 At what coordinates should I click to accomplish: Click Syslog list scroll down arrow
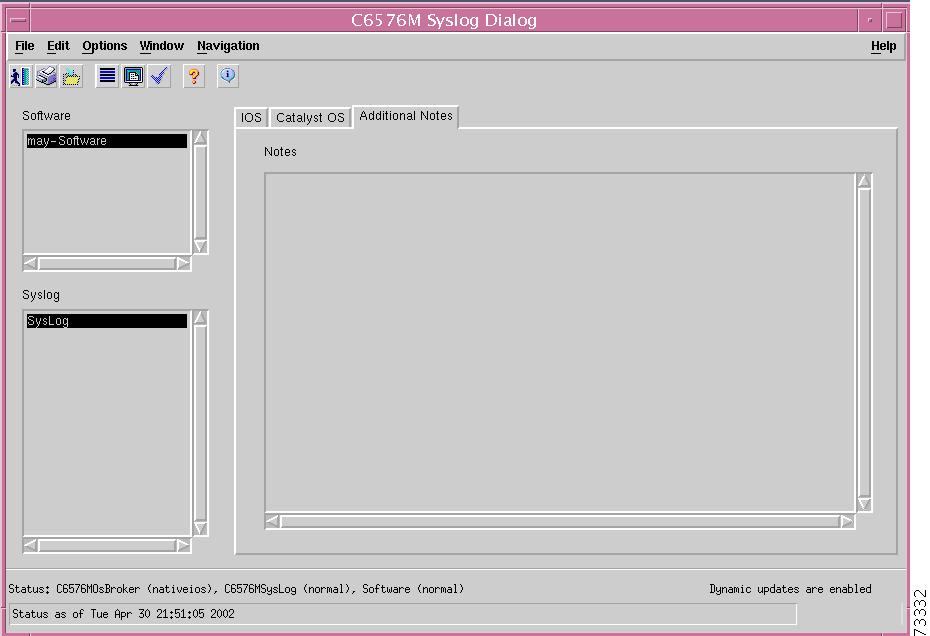[200, 528]
